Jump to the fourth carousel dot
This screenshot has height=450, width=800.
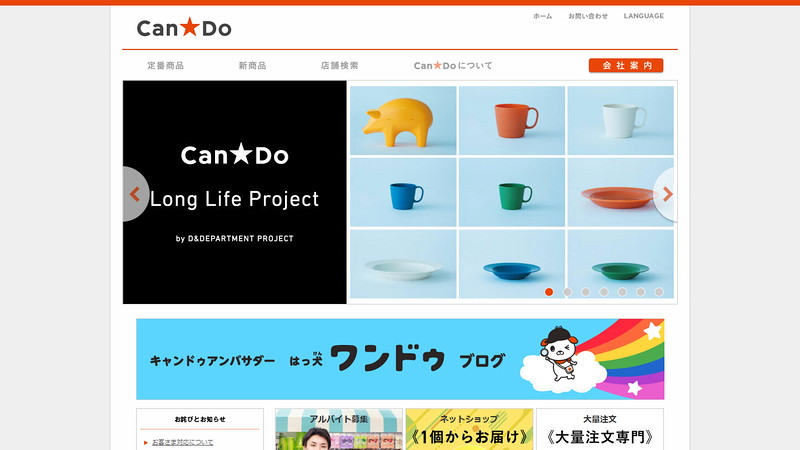click(x=604, y=292)
